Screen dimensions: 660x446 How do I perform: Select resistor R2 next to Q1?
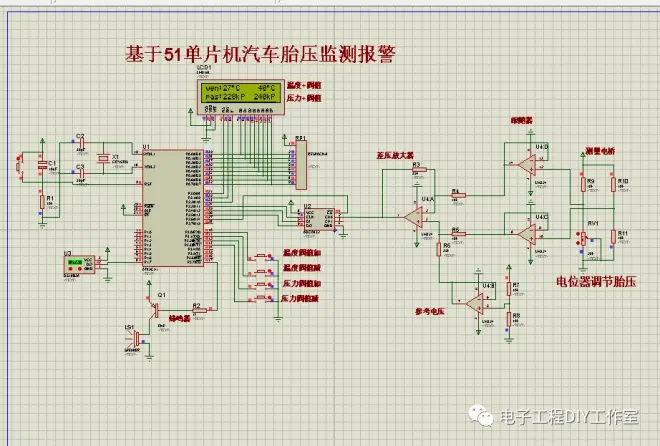(199, 311)
